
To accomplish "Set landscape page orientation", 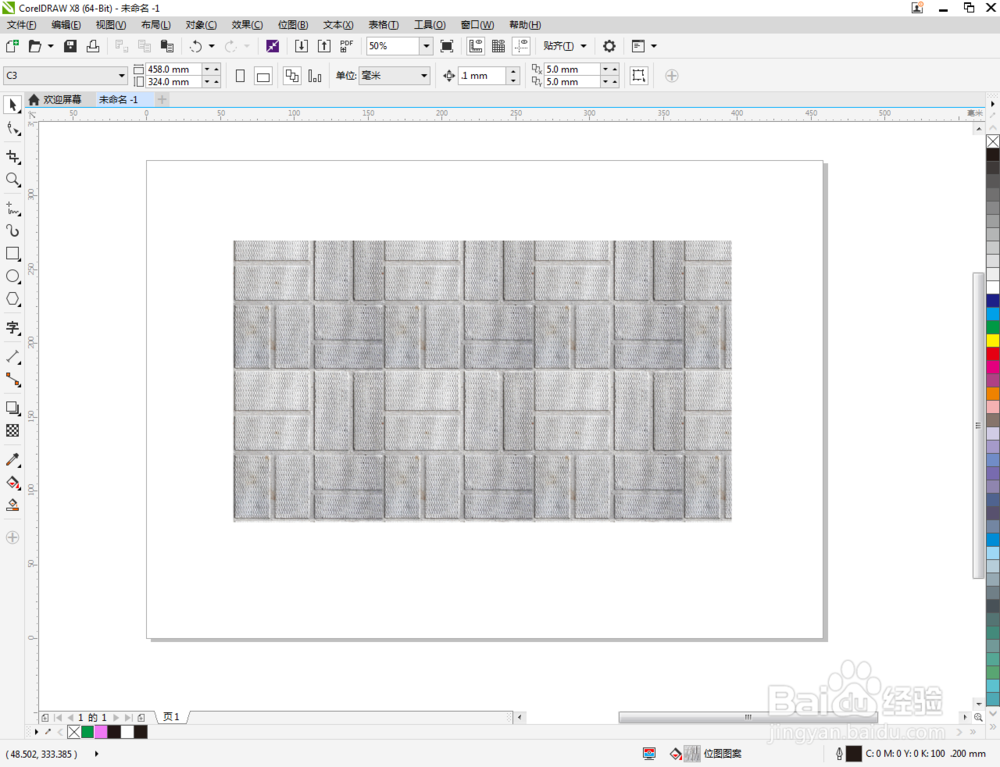I will (263, 76).
